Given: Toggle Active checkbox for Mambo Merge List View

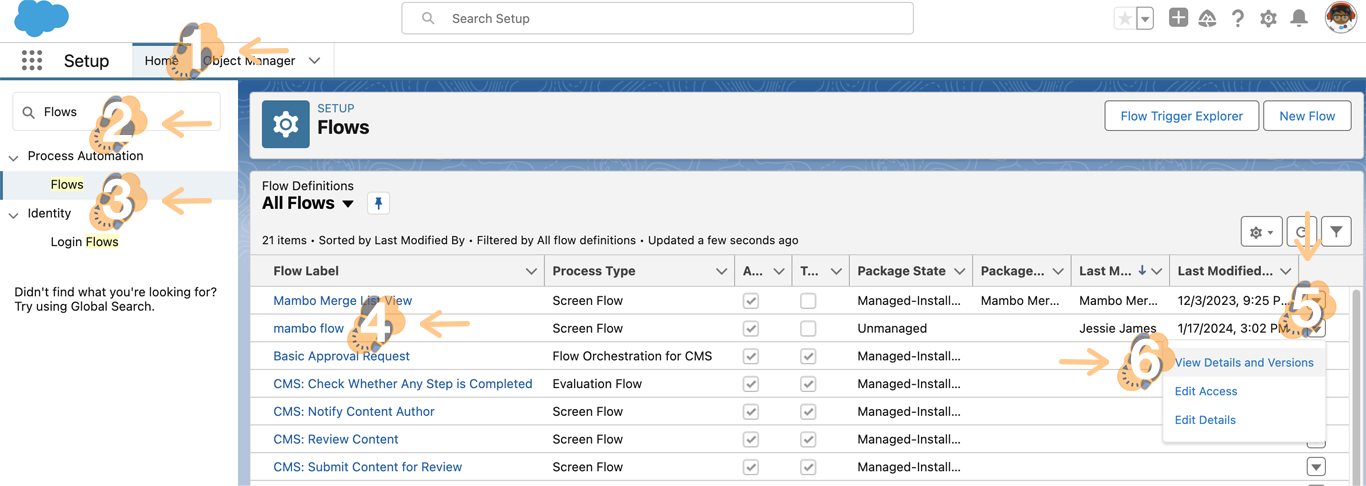Looking at the screenshot, I should 751,301.
